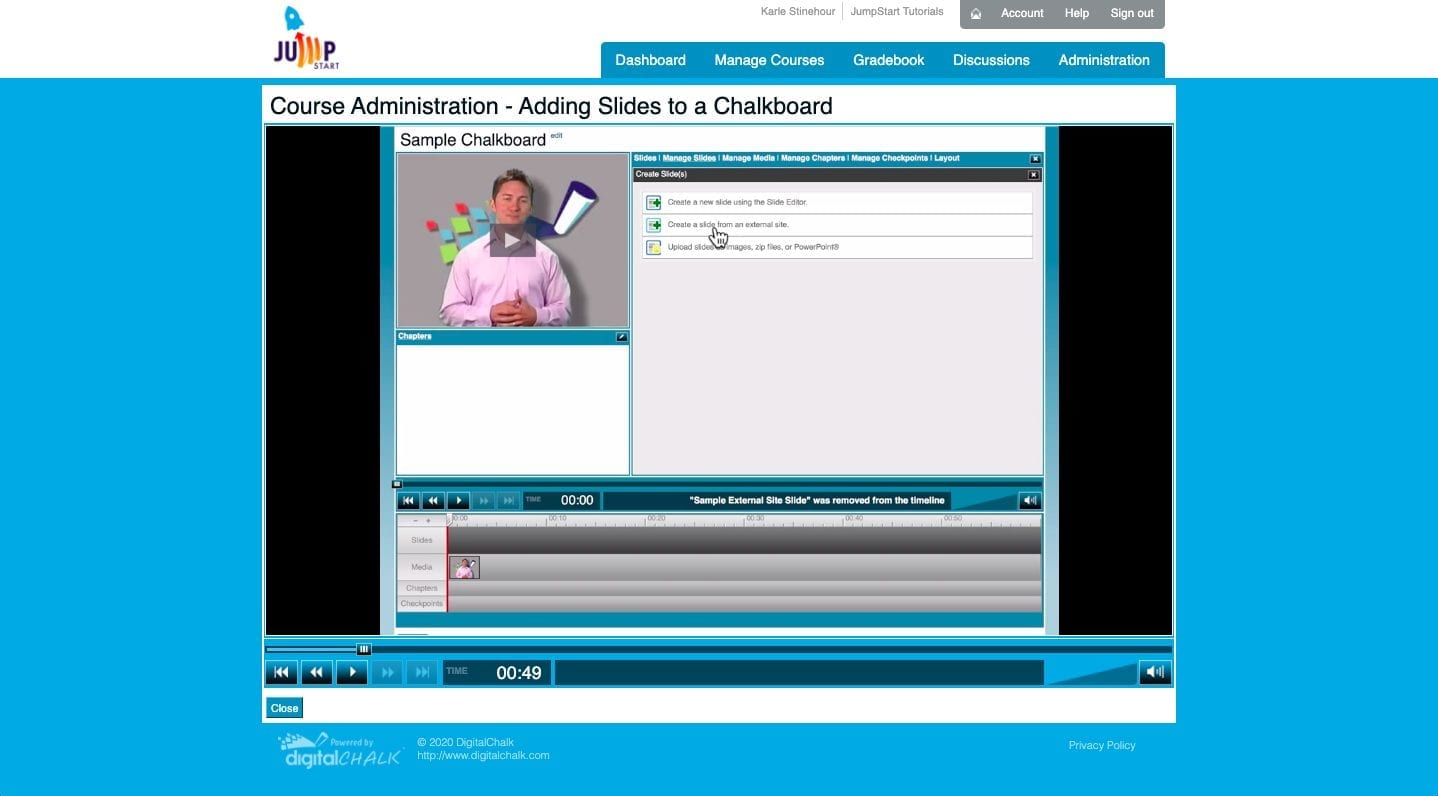1438x796 pixels.
Task: Skip to end in the embedded 00:00 player
Action: click(x=508, y=501)
